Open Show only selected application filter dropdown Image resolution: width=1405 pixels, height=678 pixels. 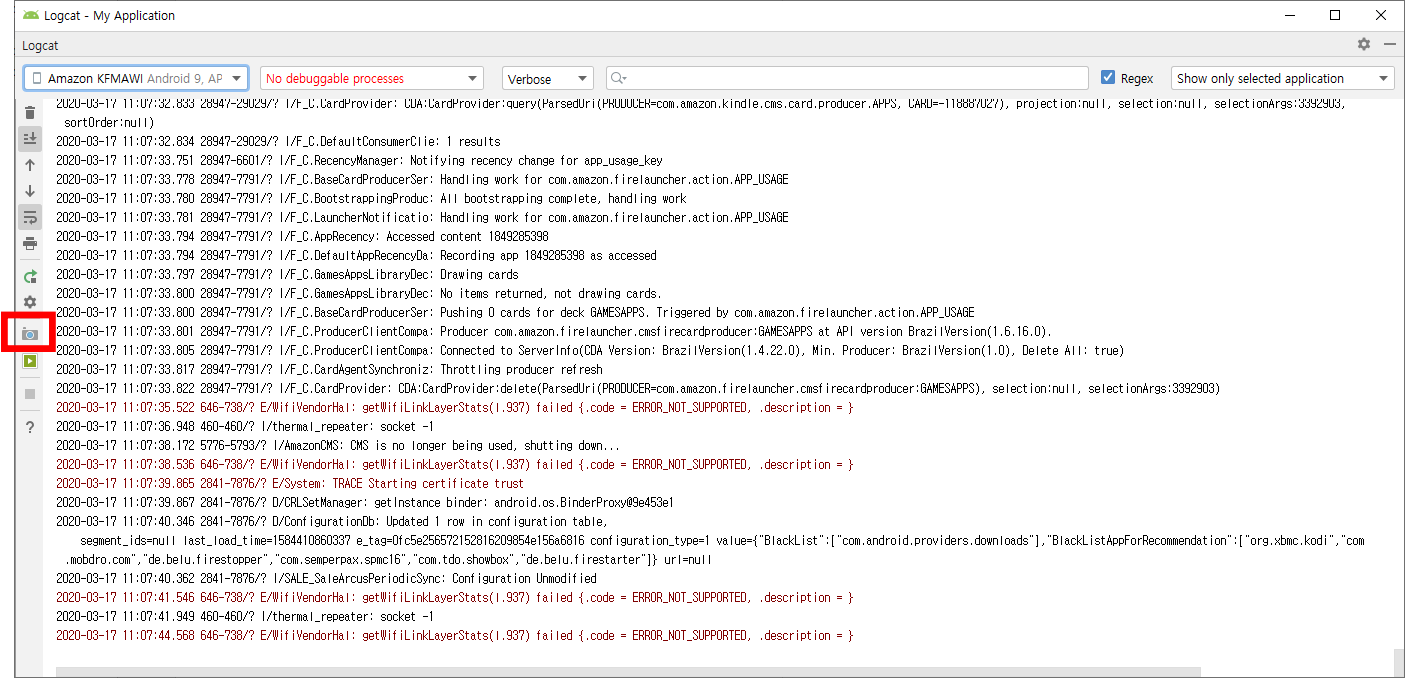click(x=1283, y=78)
